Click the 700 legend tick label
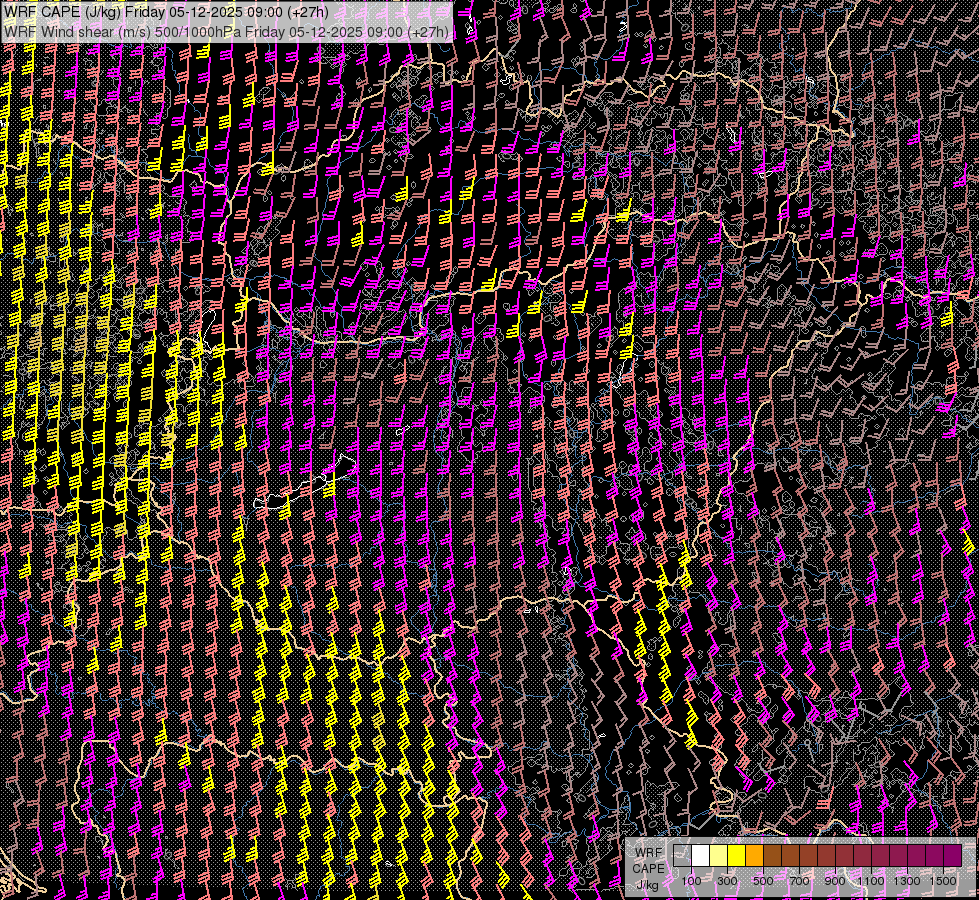The image size is (979, 900). (x=799, y=881)
